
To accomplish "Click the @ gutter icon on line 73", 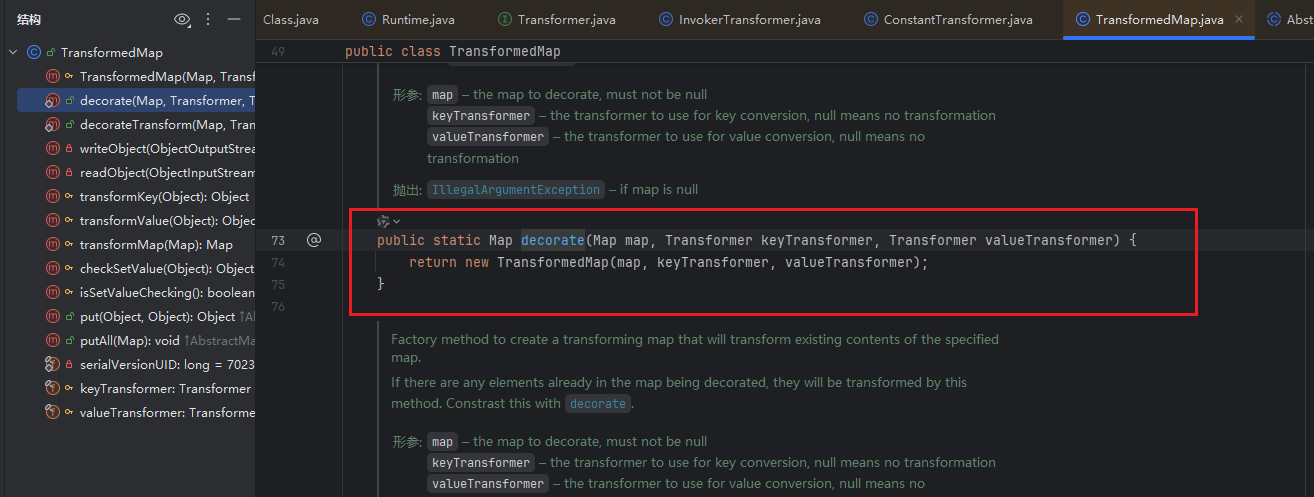I will 313,240.
